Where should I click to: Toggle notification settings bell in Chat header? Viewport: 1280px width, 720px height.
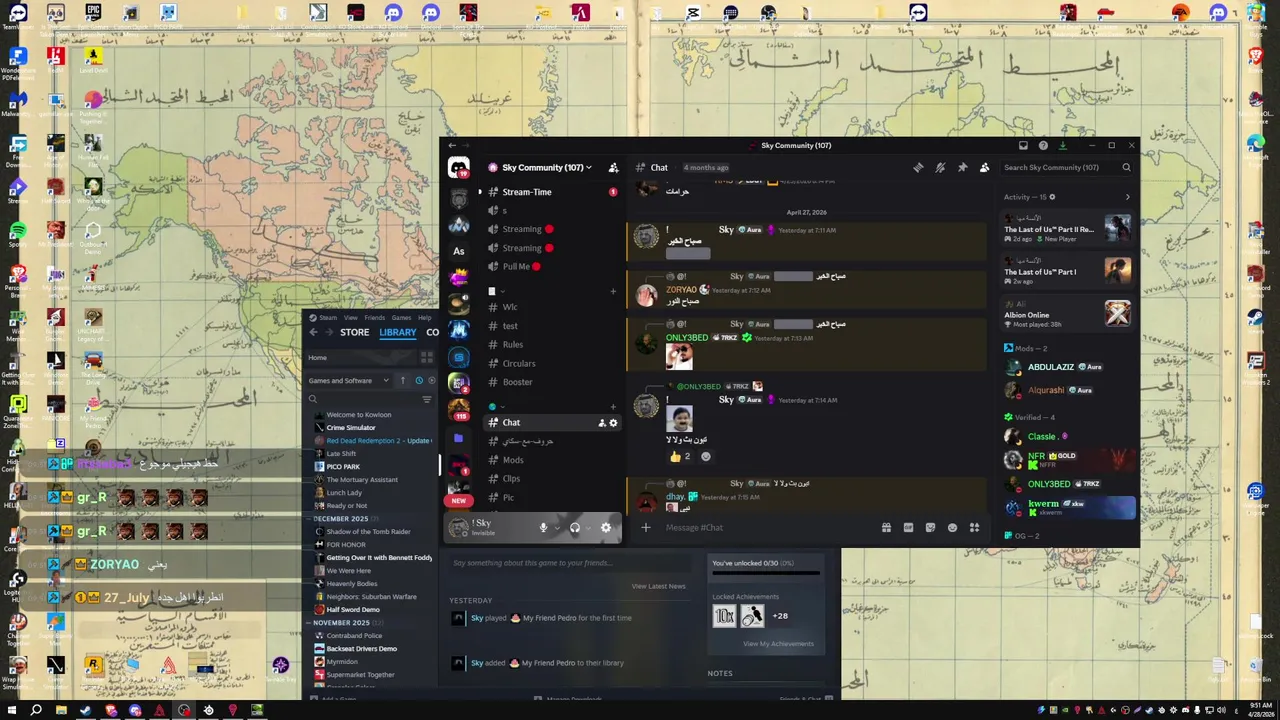[x=940, y=168]
